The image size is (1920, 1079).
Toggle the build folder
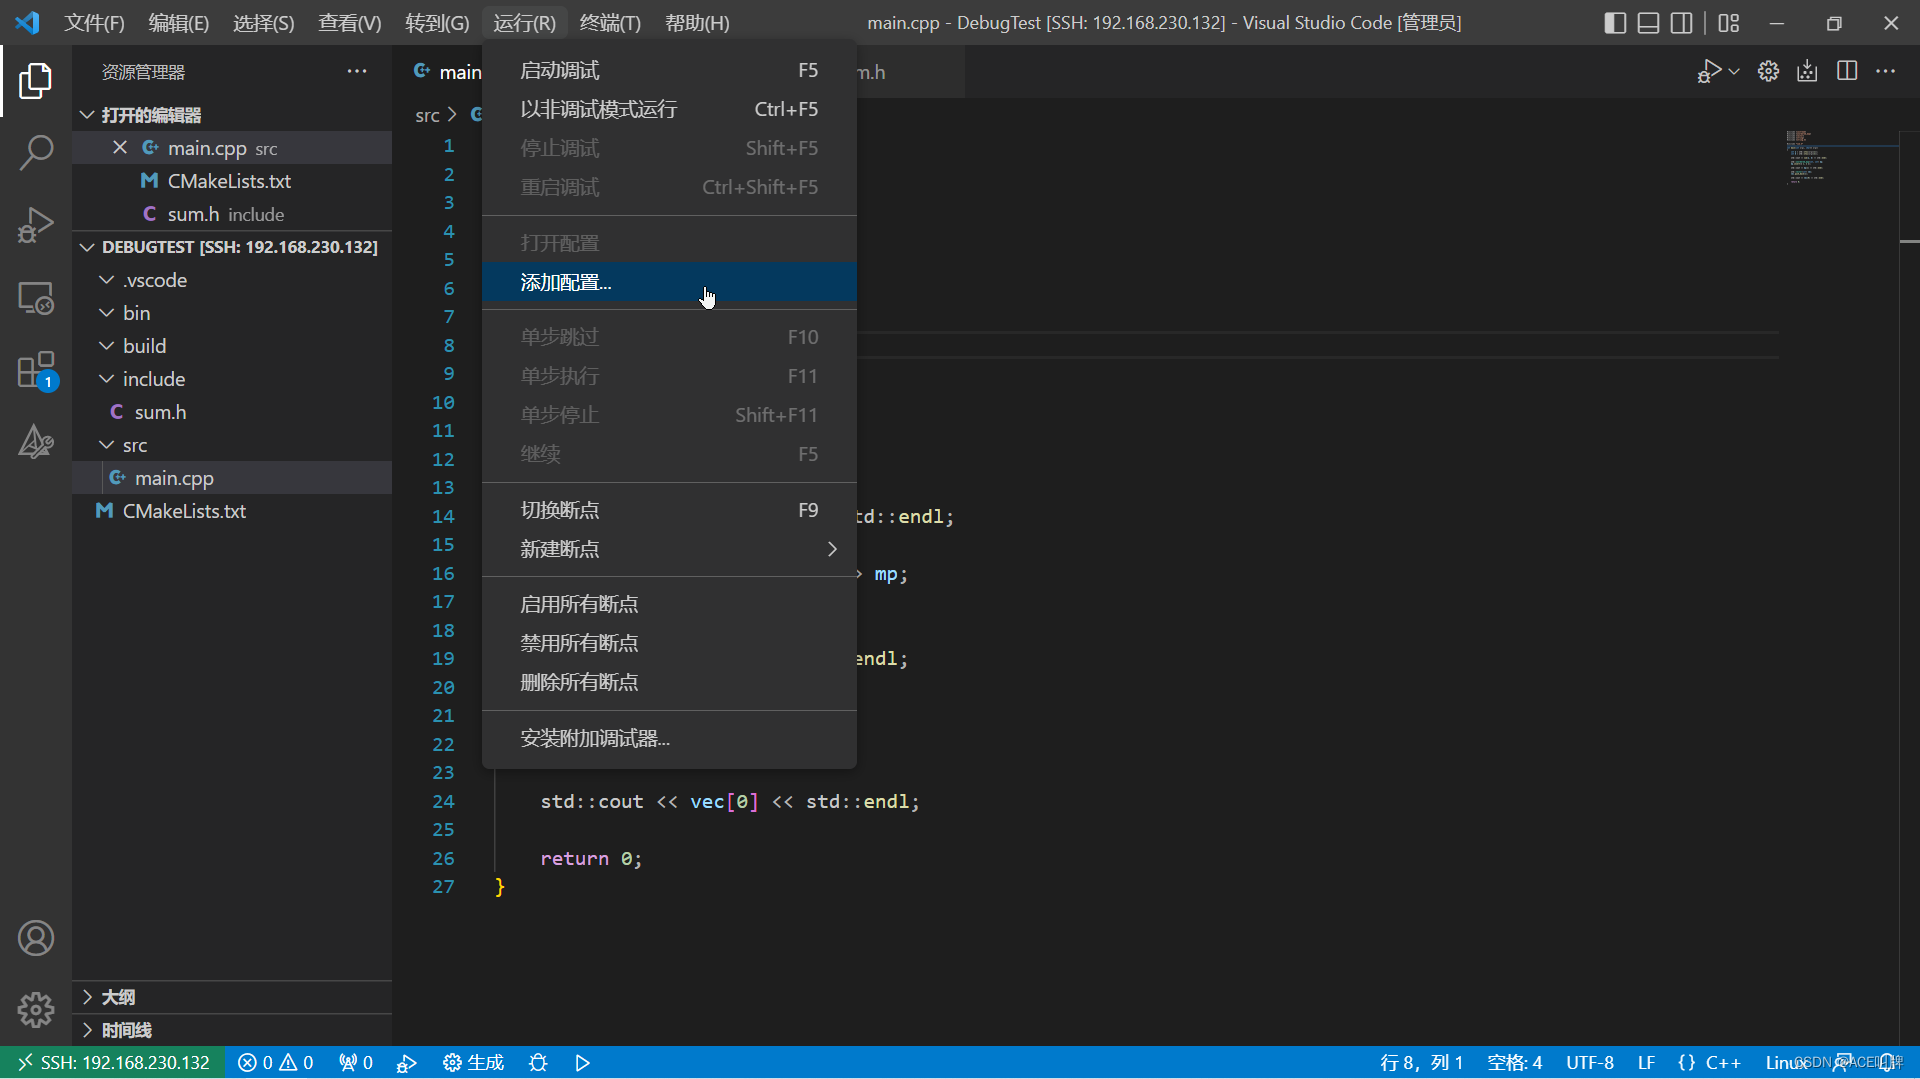[x=232, y=346]
